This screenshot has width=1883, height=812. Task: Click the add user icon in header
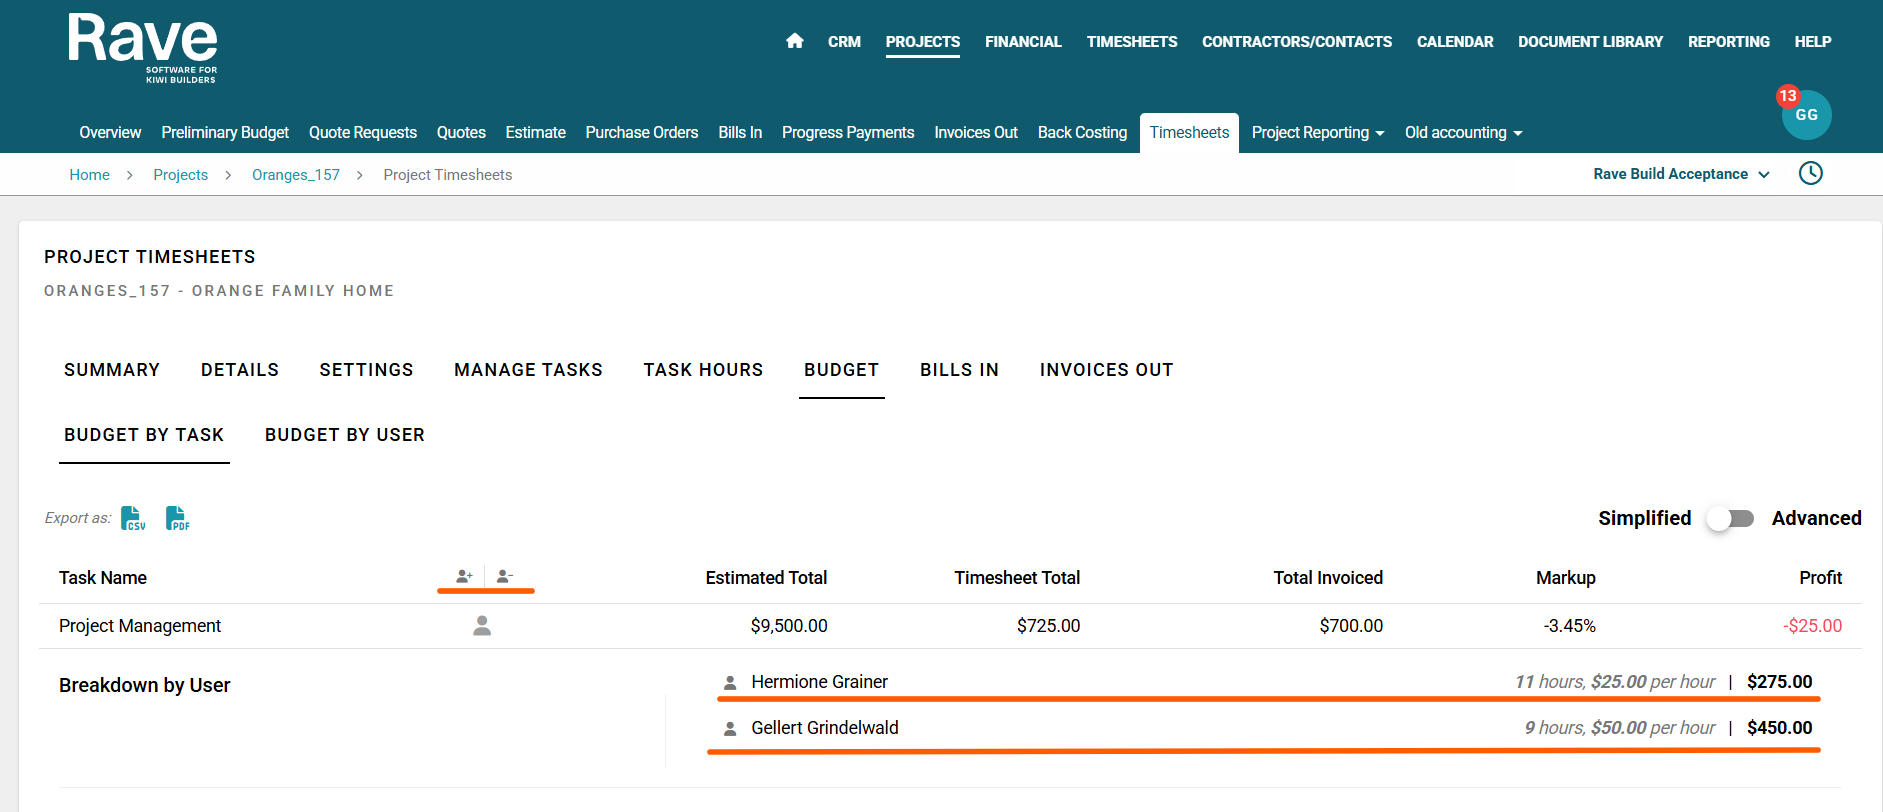tap(464, 576)
